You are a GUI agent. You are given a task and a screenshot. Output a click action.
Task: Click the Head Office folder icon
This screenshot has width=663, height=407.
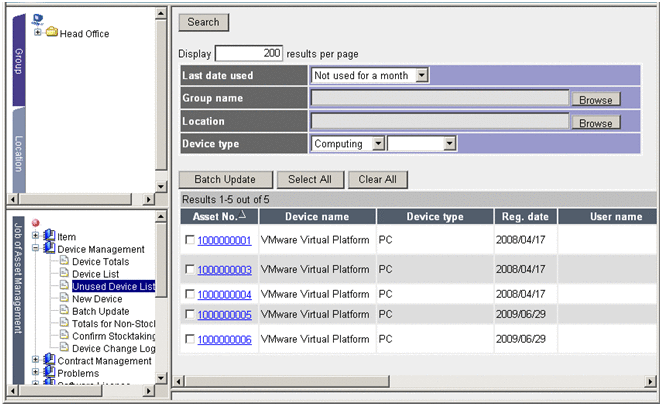(51, 33)
